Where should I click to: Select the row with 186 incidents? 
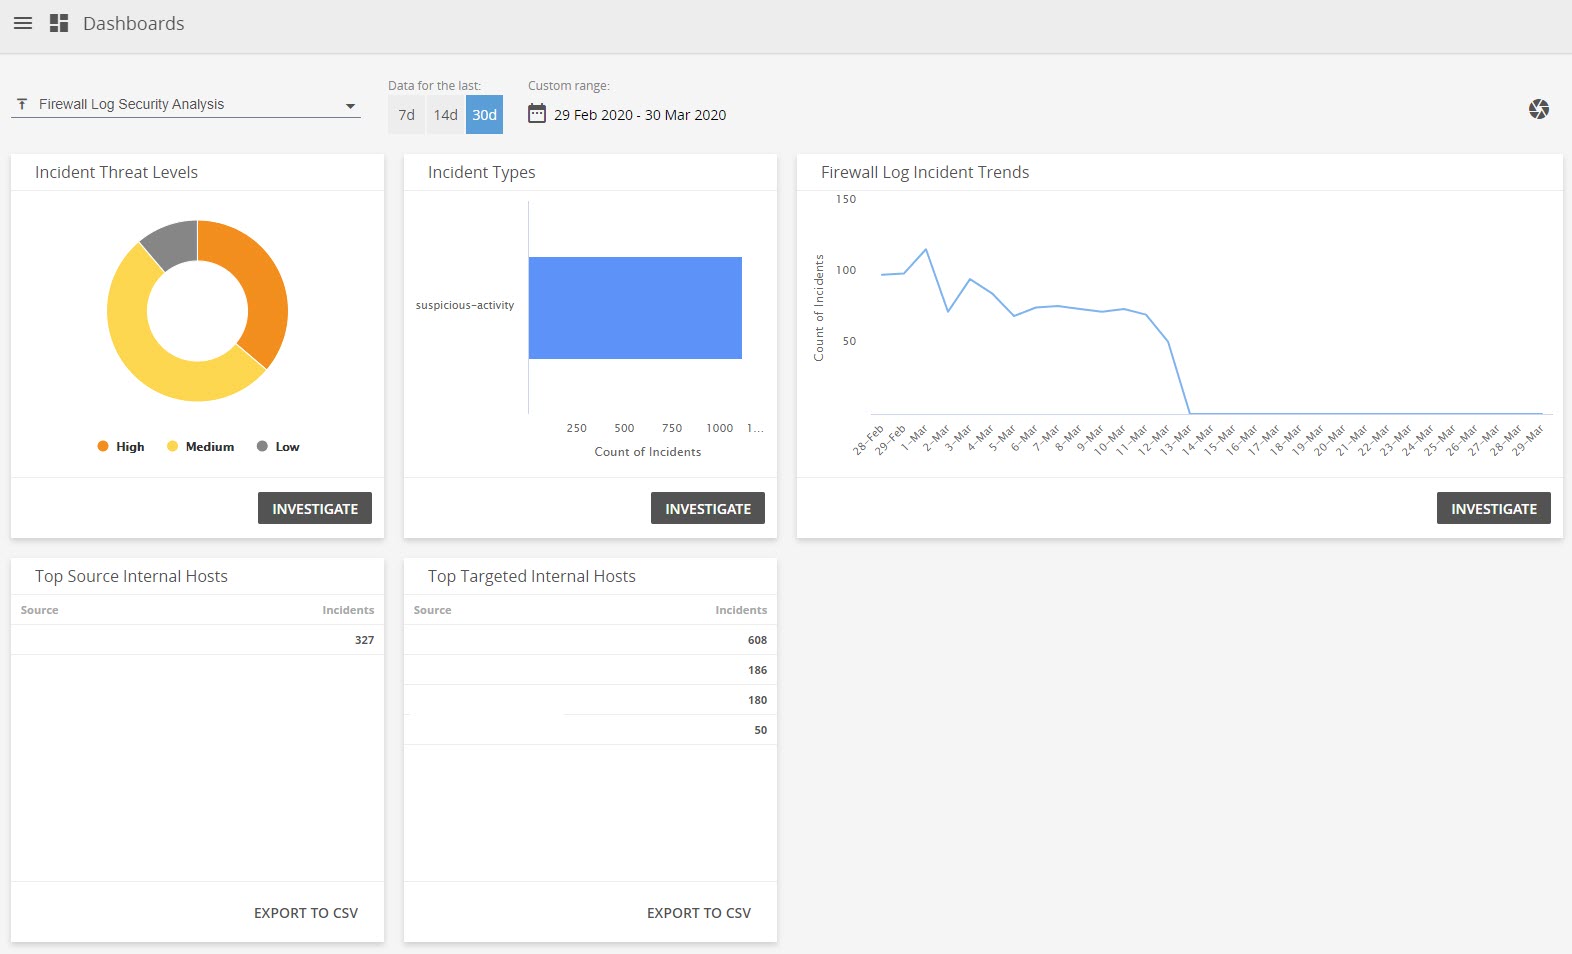coord(590,670)
